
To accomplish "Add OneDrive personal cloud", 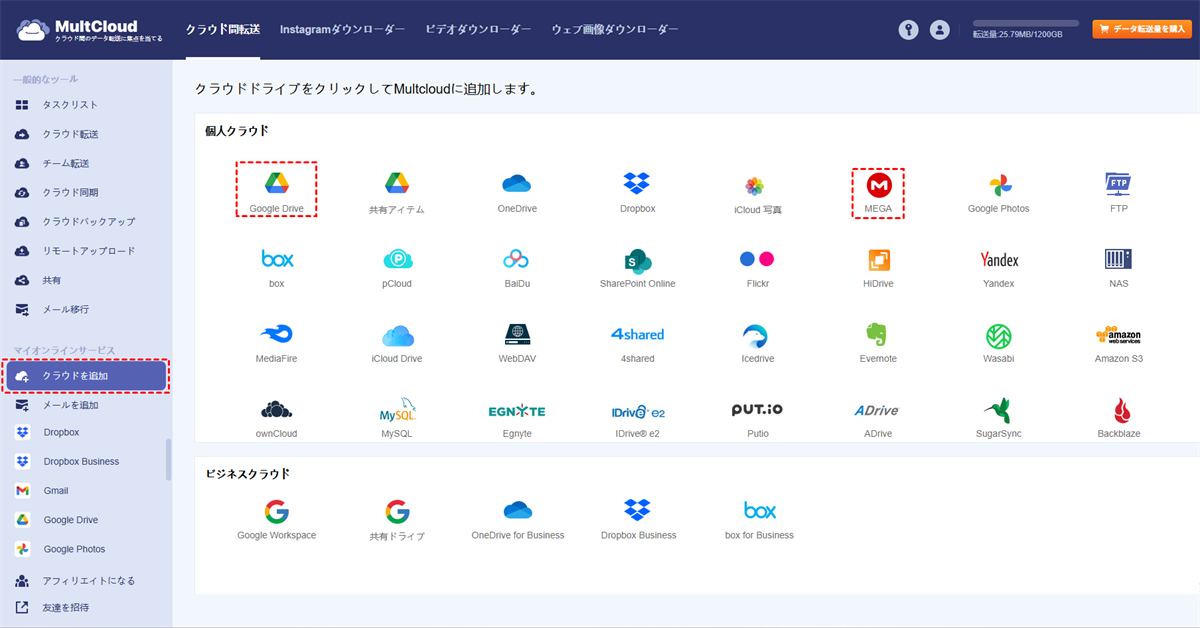I will pyautogui.click(x=517, y=183).
